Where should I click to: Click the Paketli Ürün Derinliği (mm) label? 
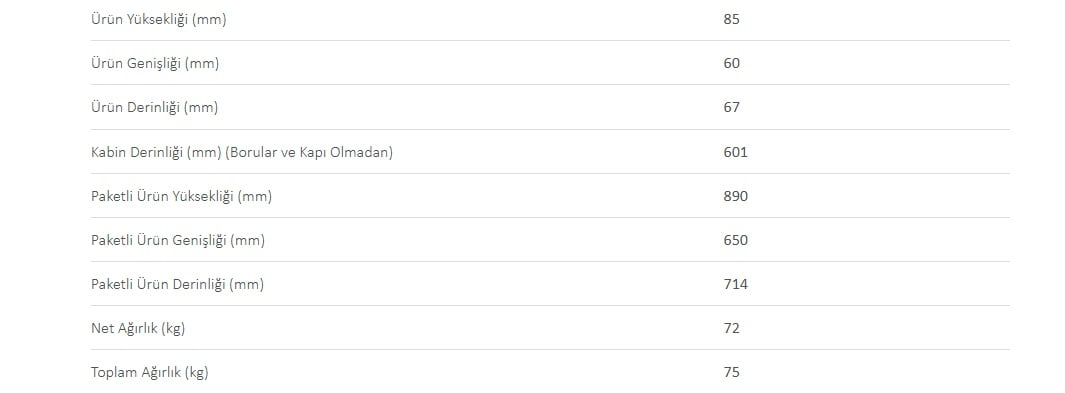[x=177, y=285]
